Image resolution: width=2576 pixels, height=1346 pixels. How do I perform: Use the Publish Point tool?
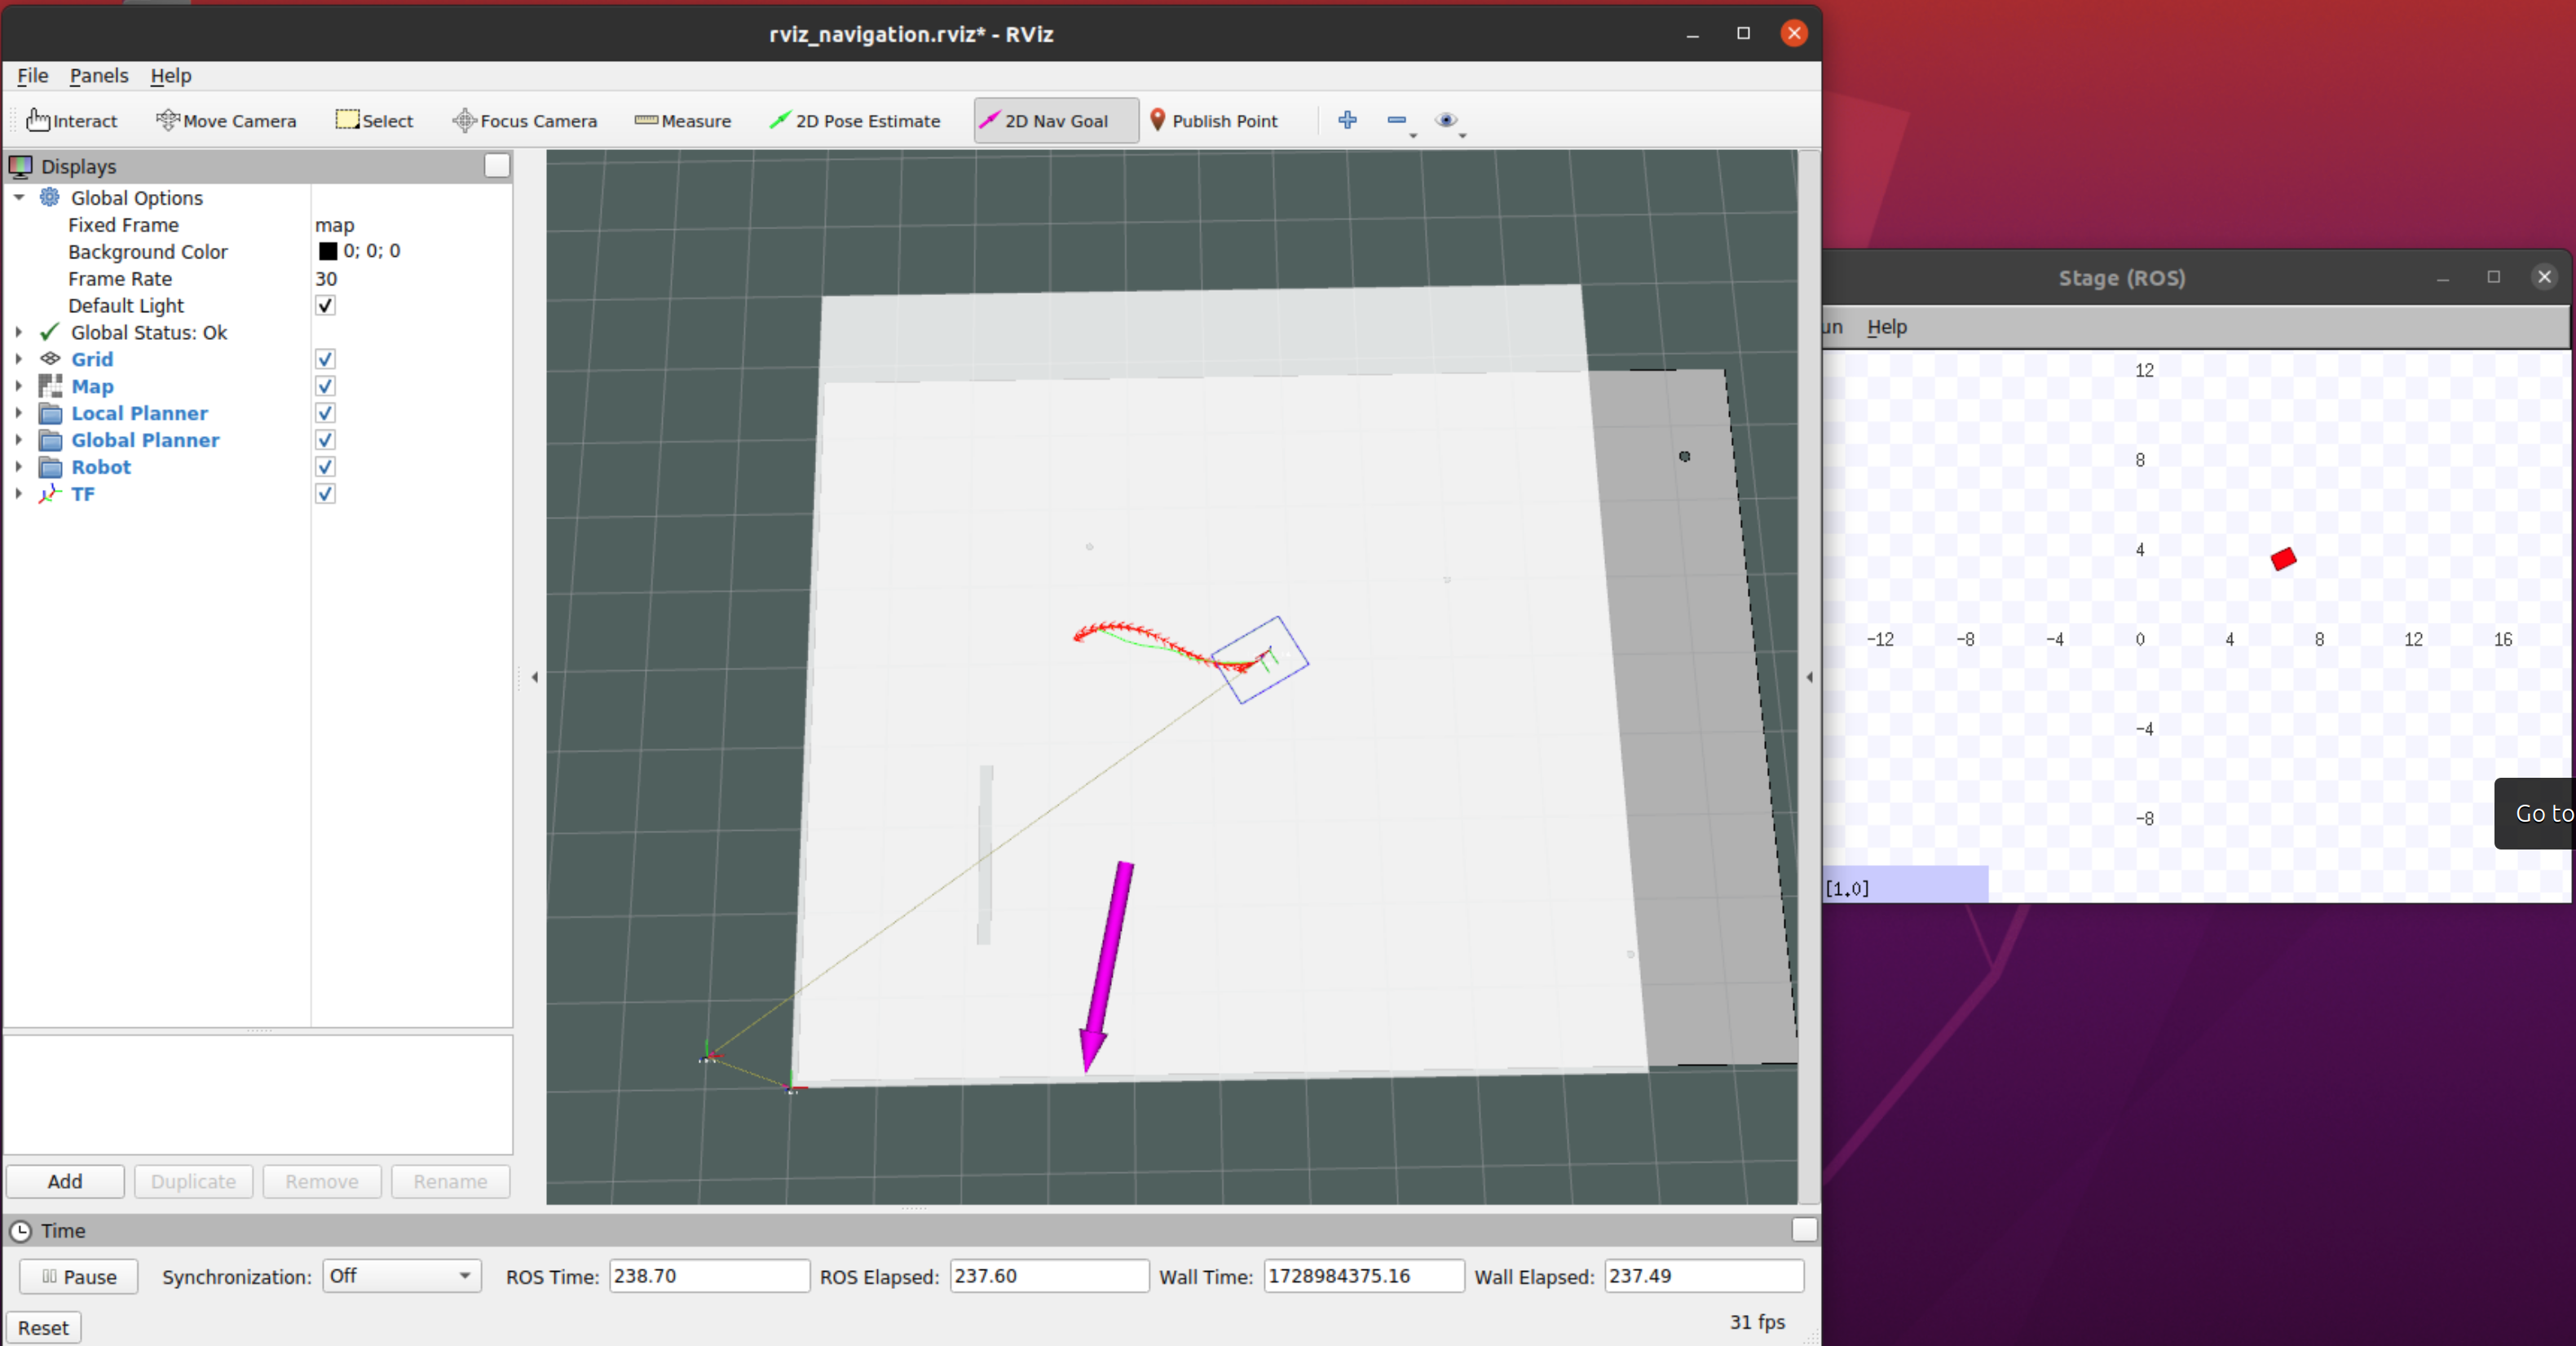click(x=1214, y=121)
